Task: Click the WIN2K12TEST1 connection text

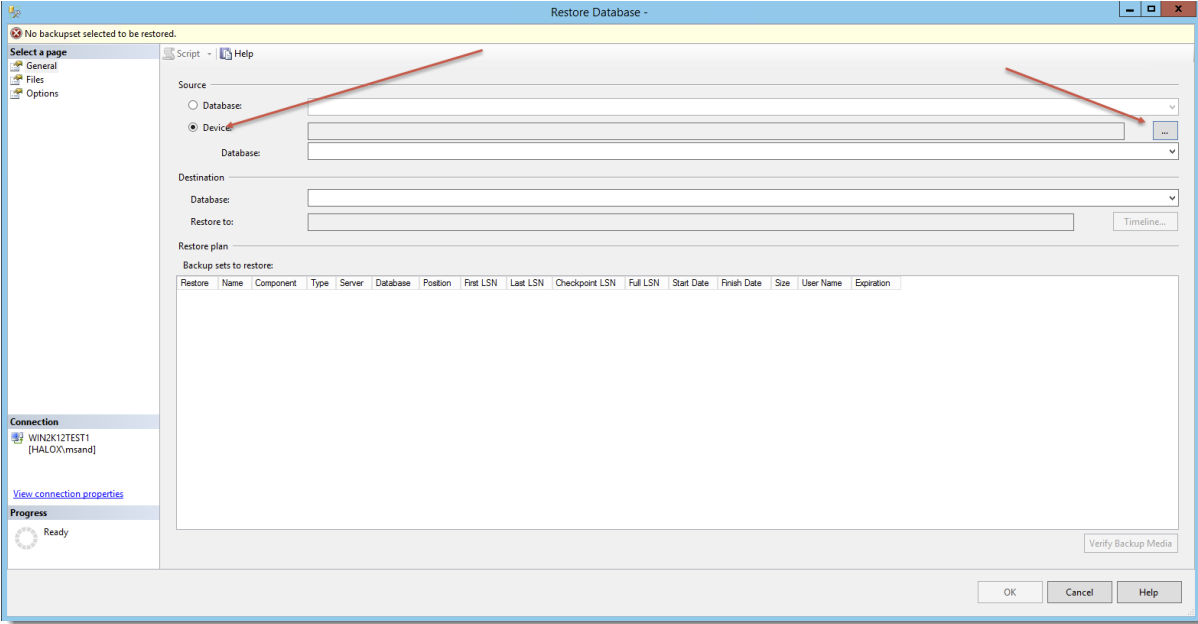Action: point(59,438)
